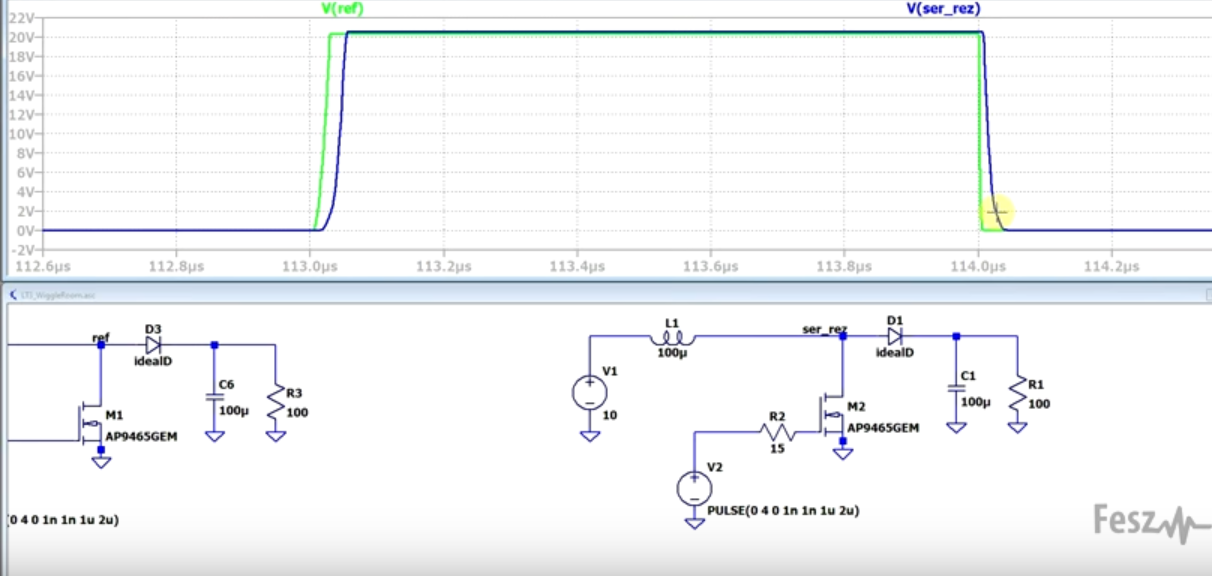This screenshot has width=1212, height=576.
Task: Select the V2 pulse source symbol
Action: coord(692,487)
